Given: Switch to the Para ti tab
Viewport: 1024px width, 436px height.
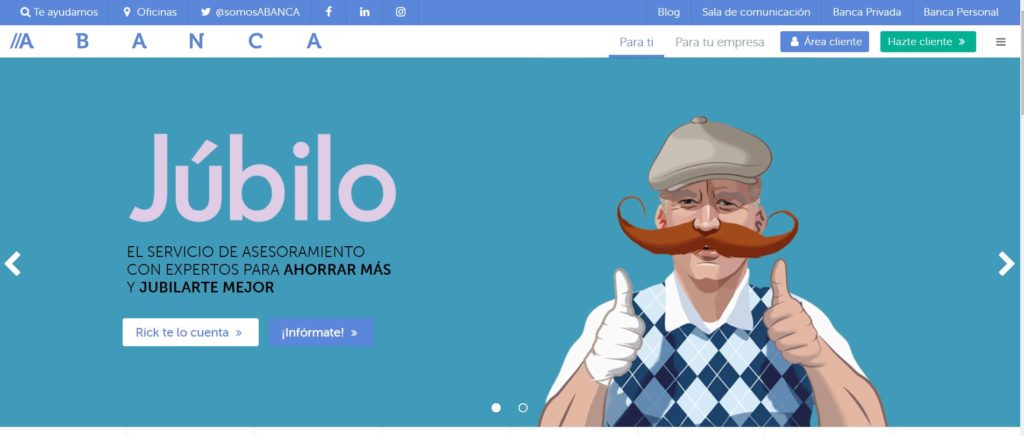Looking at the screenshot, I should click(x=636, y=42).
